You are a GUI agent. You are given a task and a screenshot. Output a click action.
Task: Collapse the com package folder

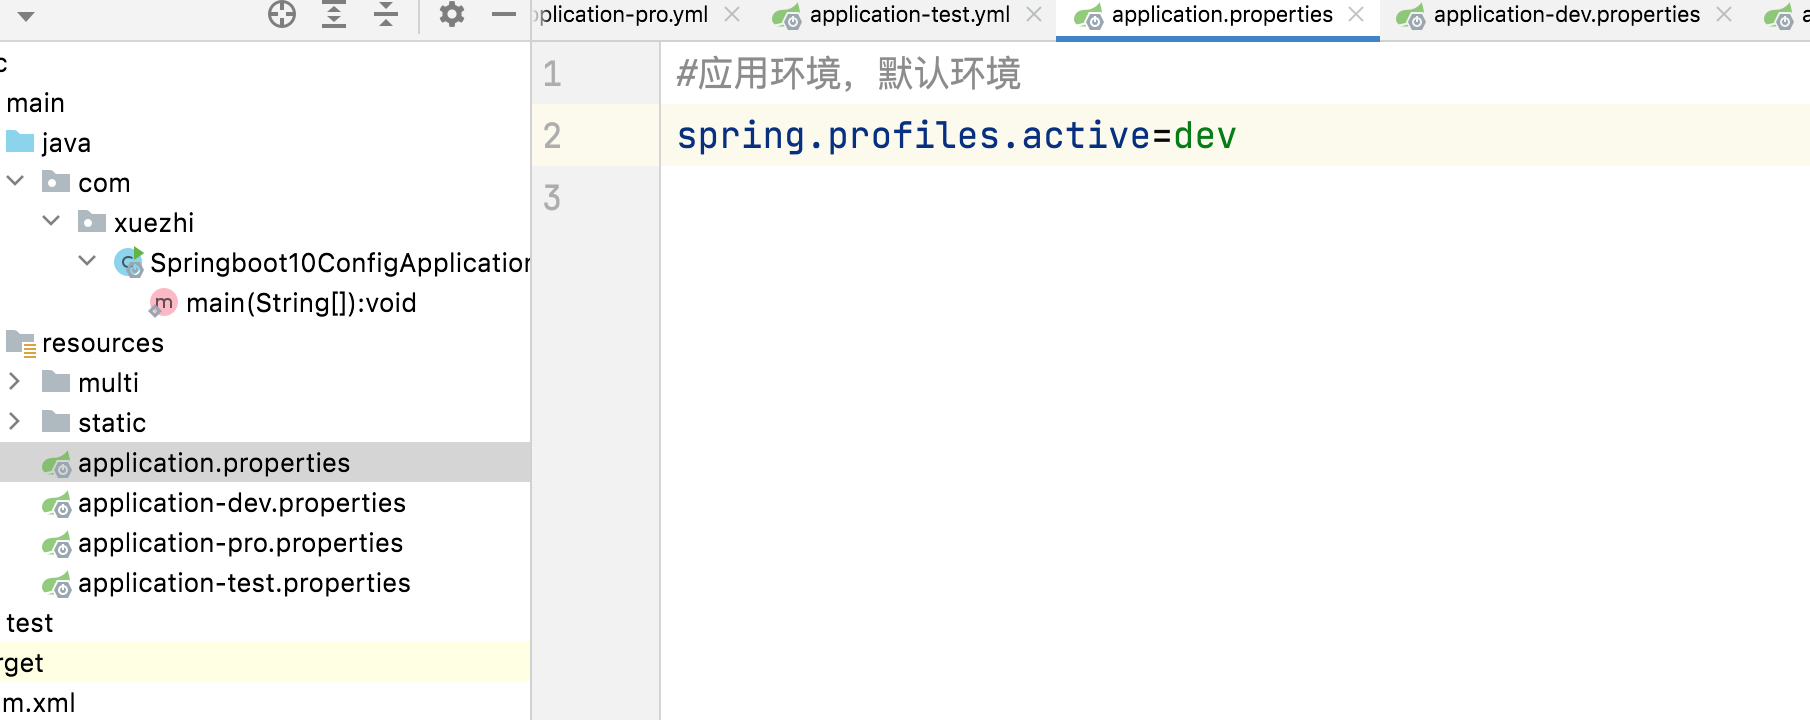pyautogui.click(x=15, y=181)
